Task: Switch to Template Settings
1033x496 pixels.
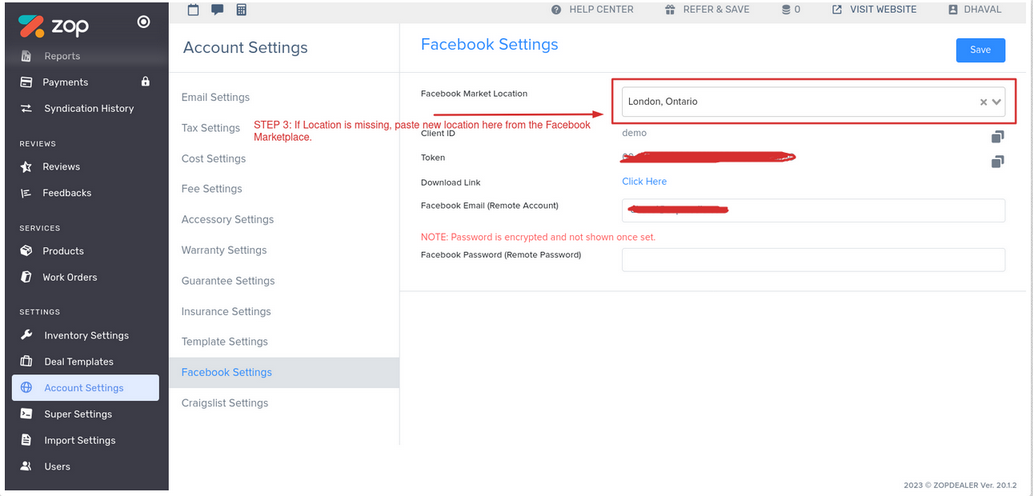Action: (x=225, y=341)
